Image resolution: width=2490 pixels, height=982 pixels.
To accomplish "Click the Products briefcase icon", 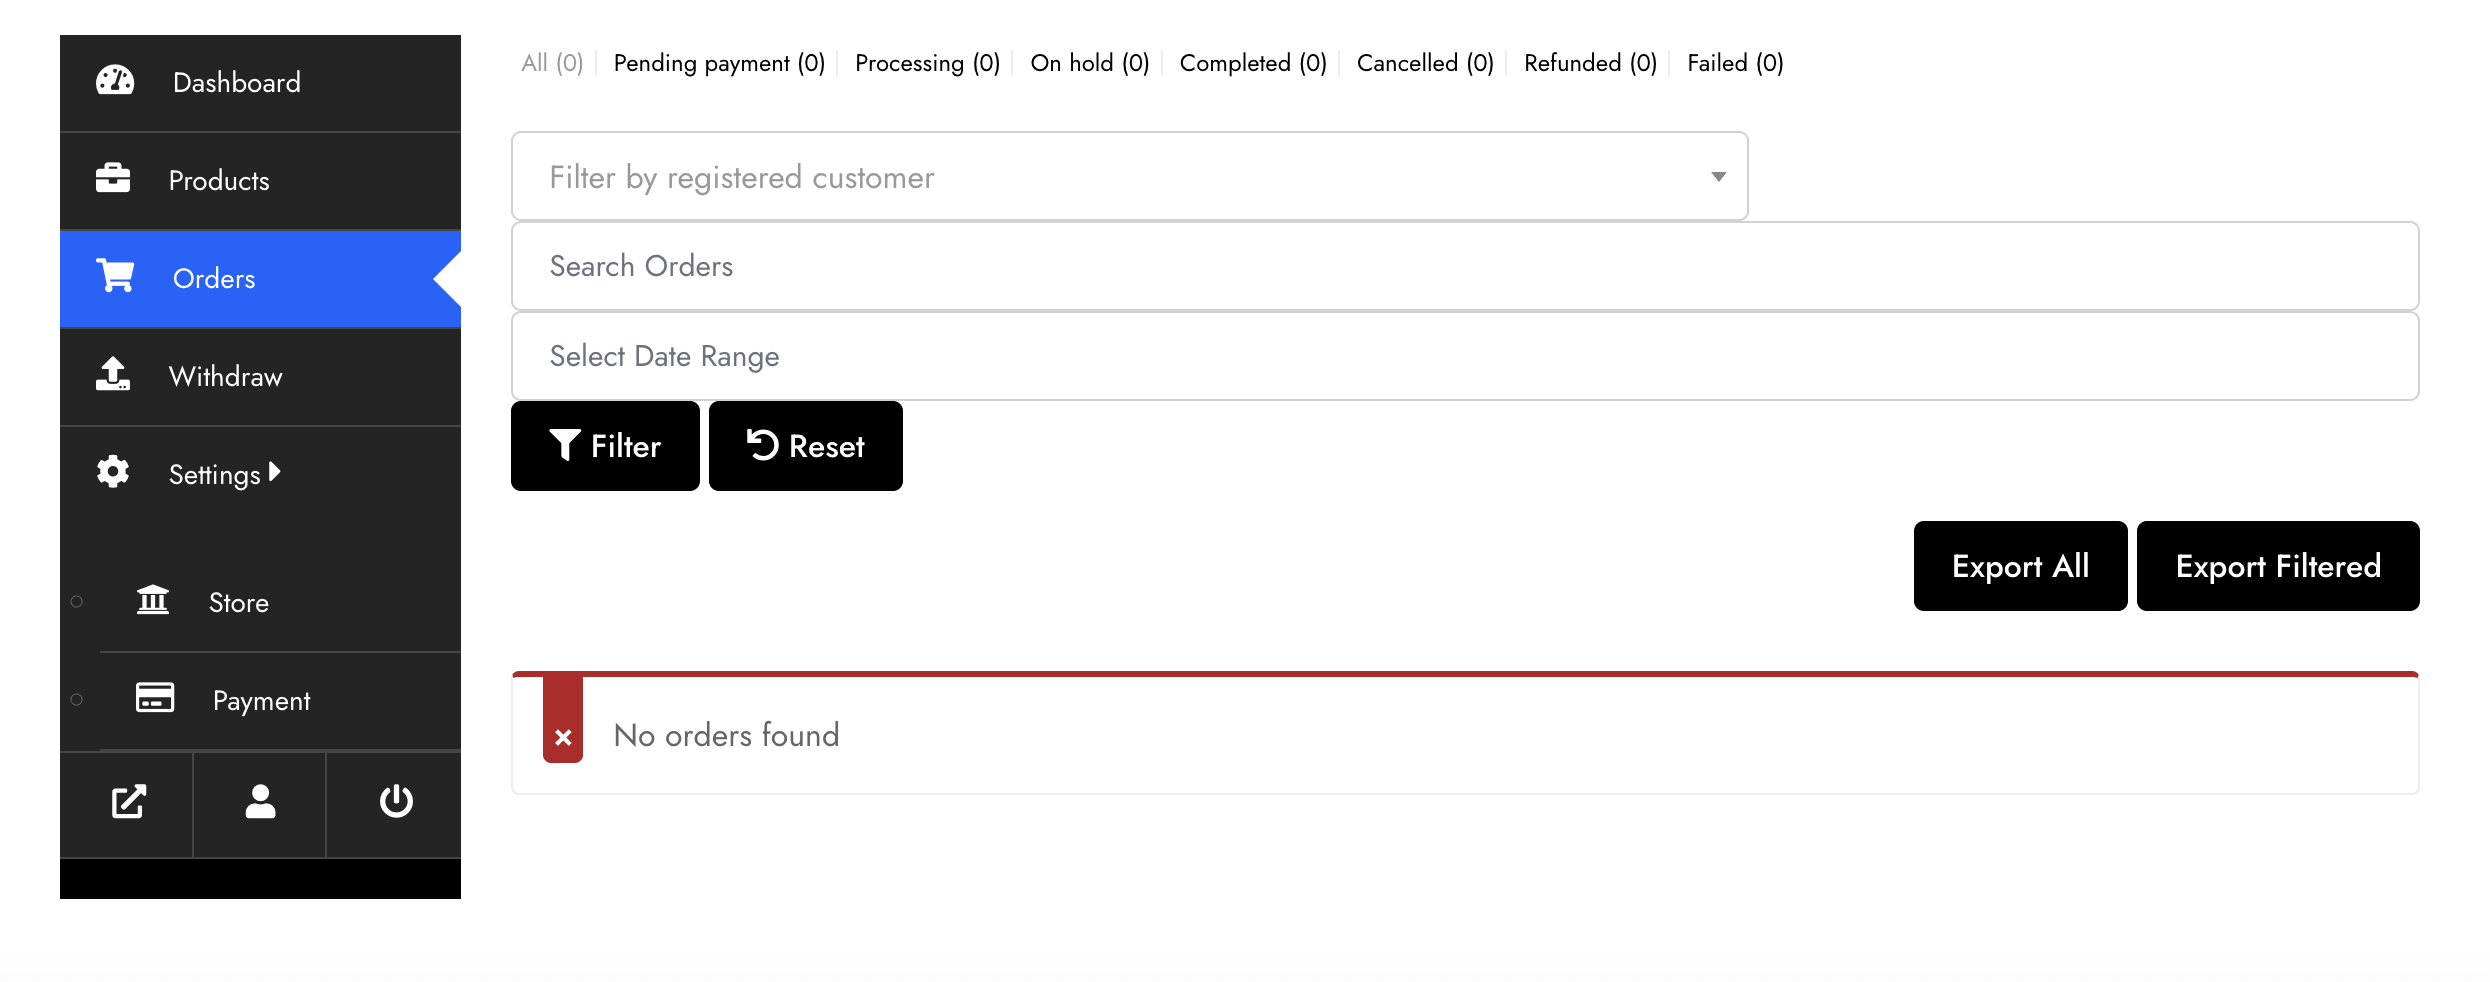I will 113,178.
